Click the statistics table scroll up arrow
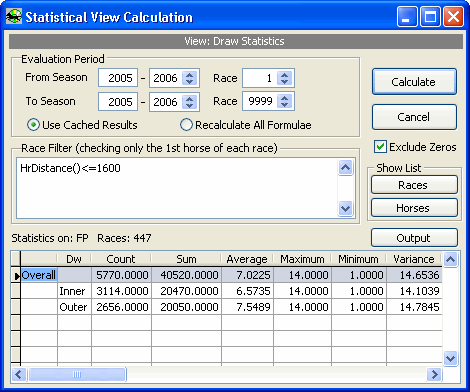The image size is (470, 392). (x=451, y=259)
